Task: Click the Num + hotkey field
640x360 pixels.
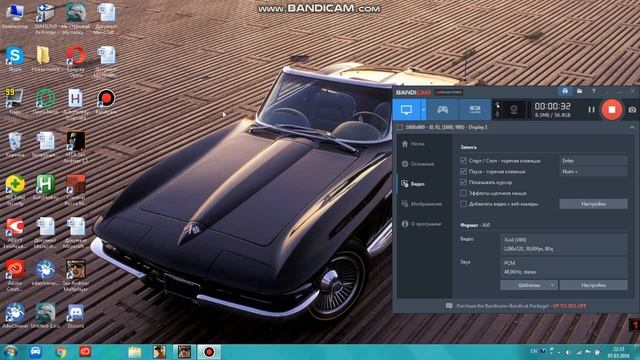Action: point(593,172)
